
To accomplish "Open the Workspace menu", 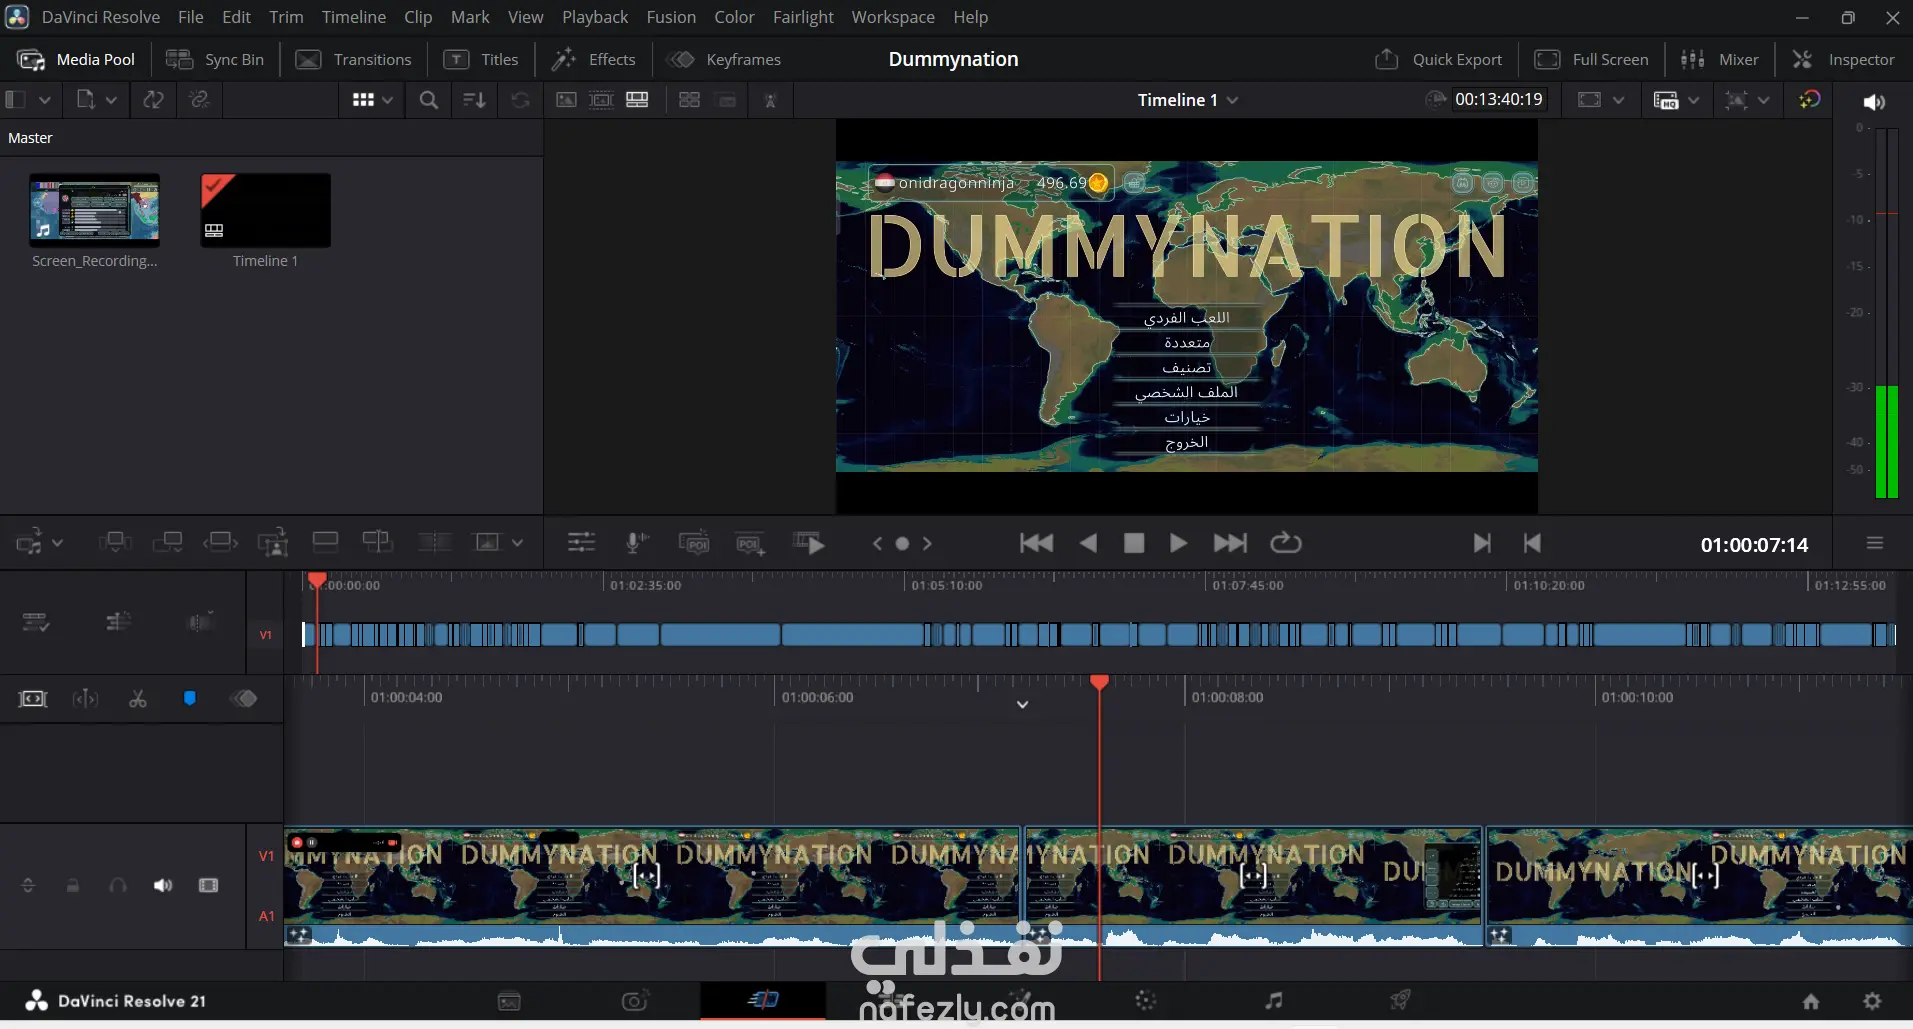I will click(893, 17).
